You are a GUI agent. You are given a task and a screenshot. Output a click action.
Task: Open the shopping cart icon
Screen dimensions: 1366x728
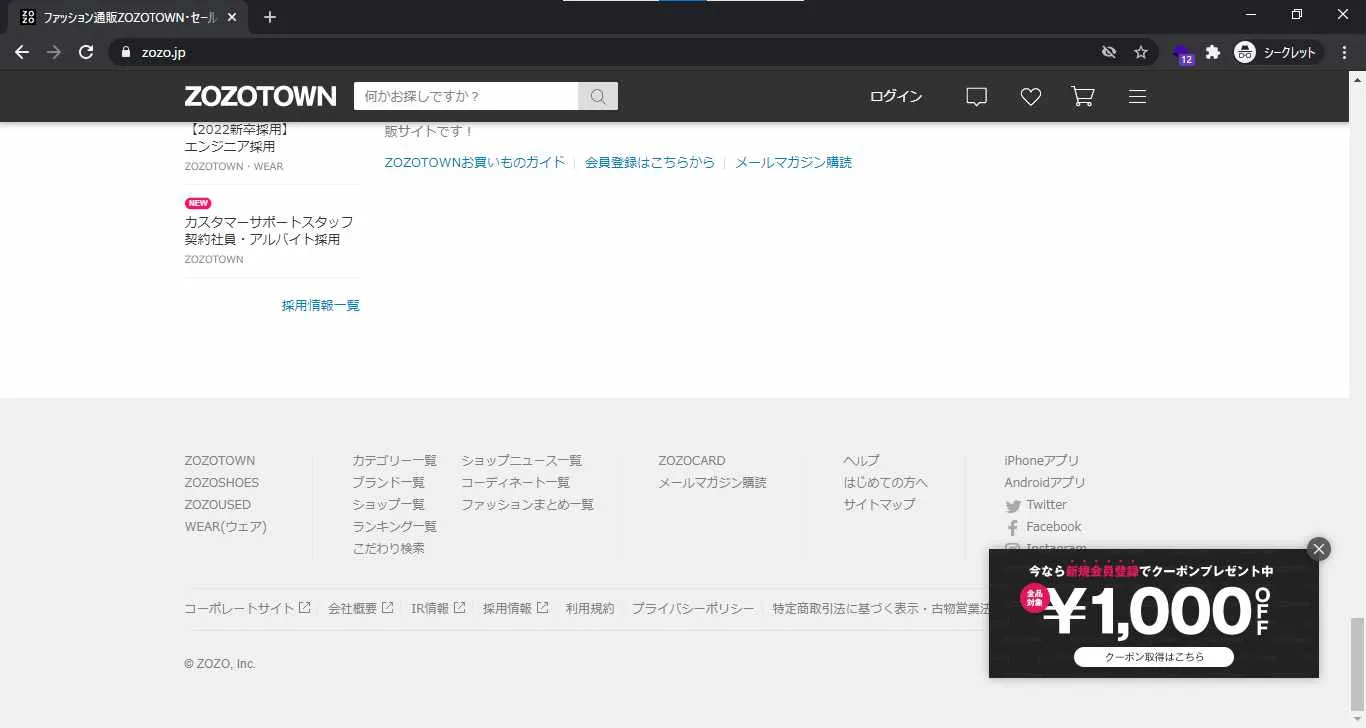coord(1083,97)
